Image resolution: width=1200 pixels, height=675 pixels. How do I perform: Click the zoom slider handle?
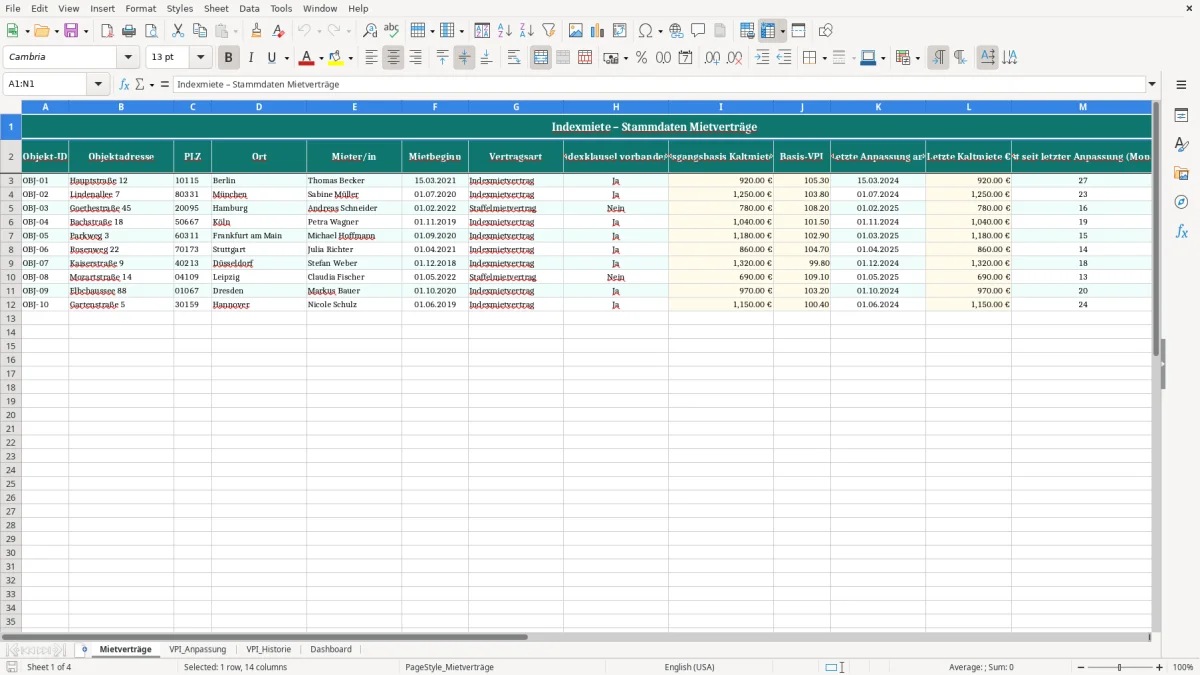pyautogui.click(x=1120, y=667)
